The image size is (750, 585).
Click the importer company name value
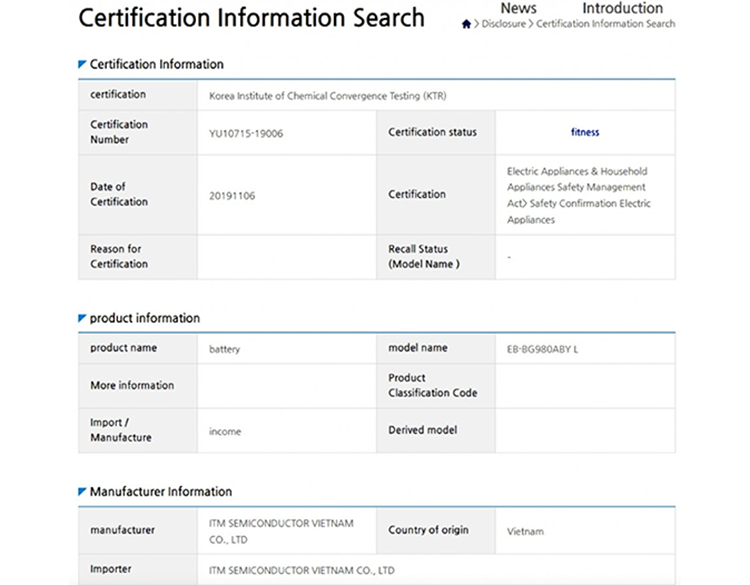(302, 571)
